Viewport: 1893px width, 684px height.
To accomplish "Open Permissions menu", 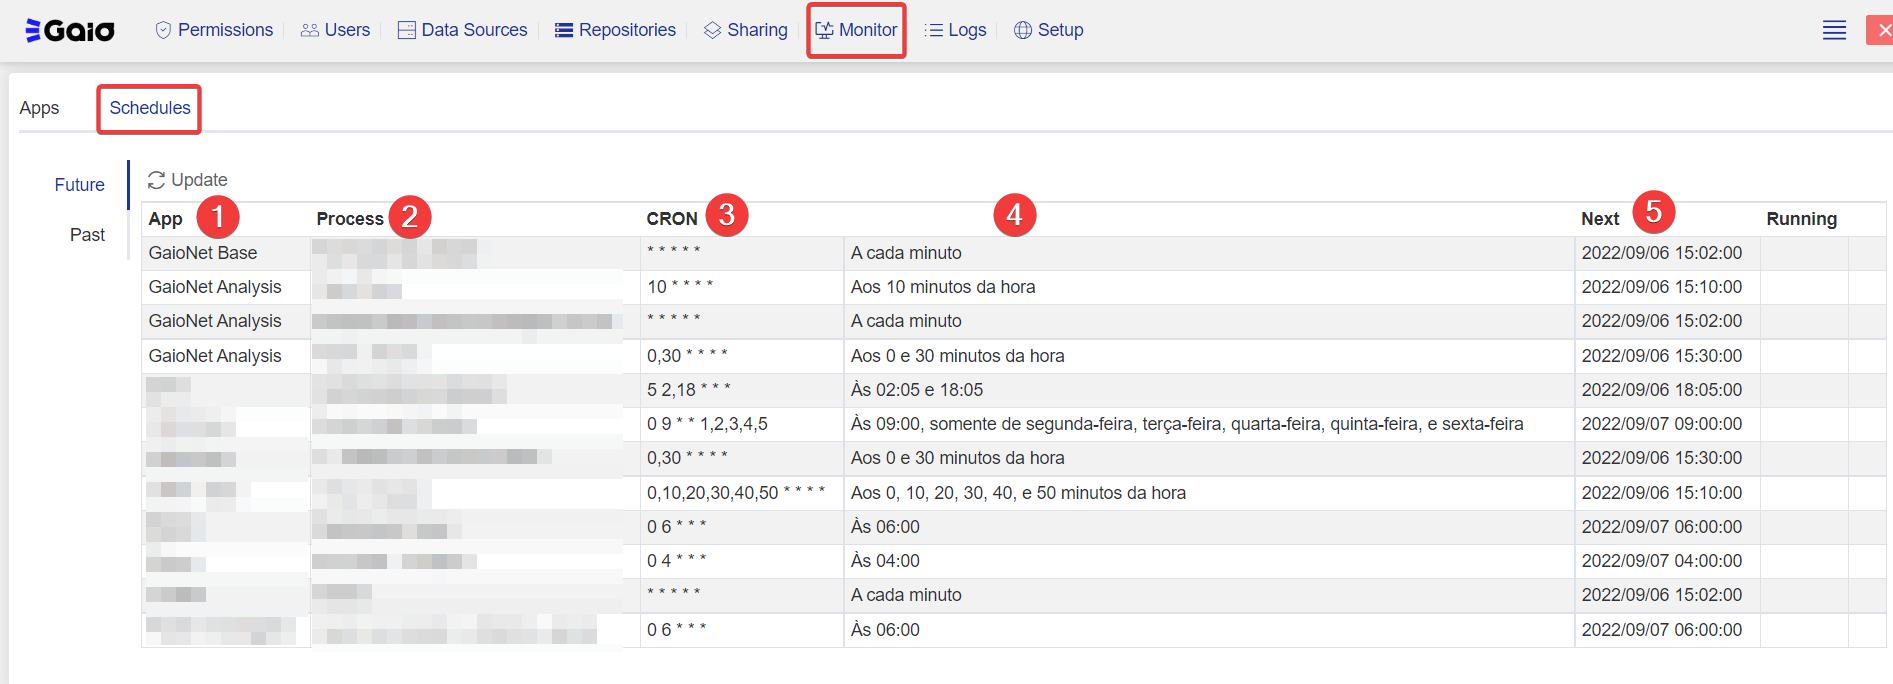I will pyautogui.click(x=214, y=30).
